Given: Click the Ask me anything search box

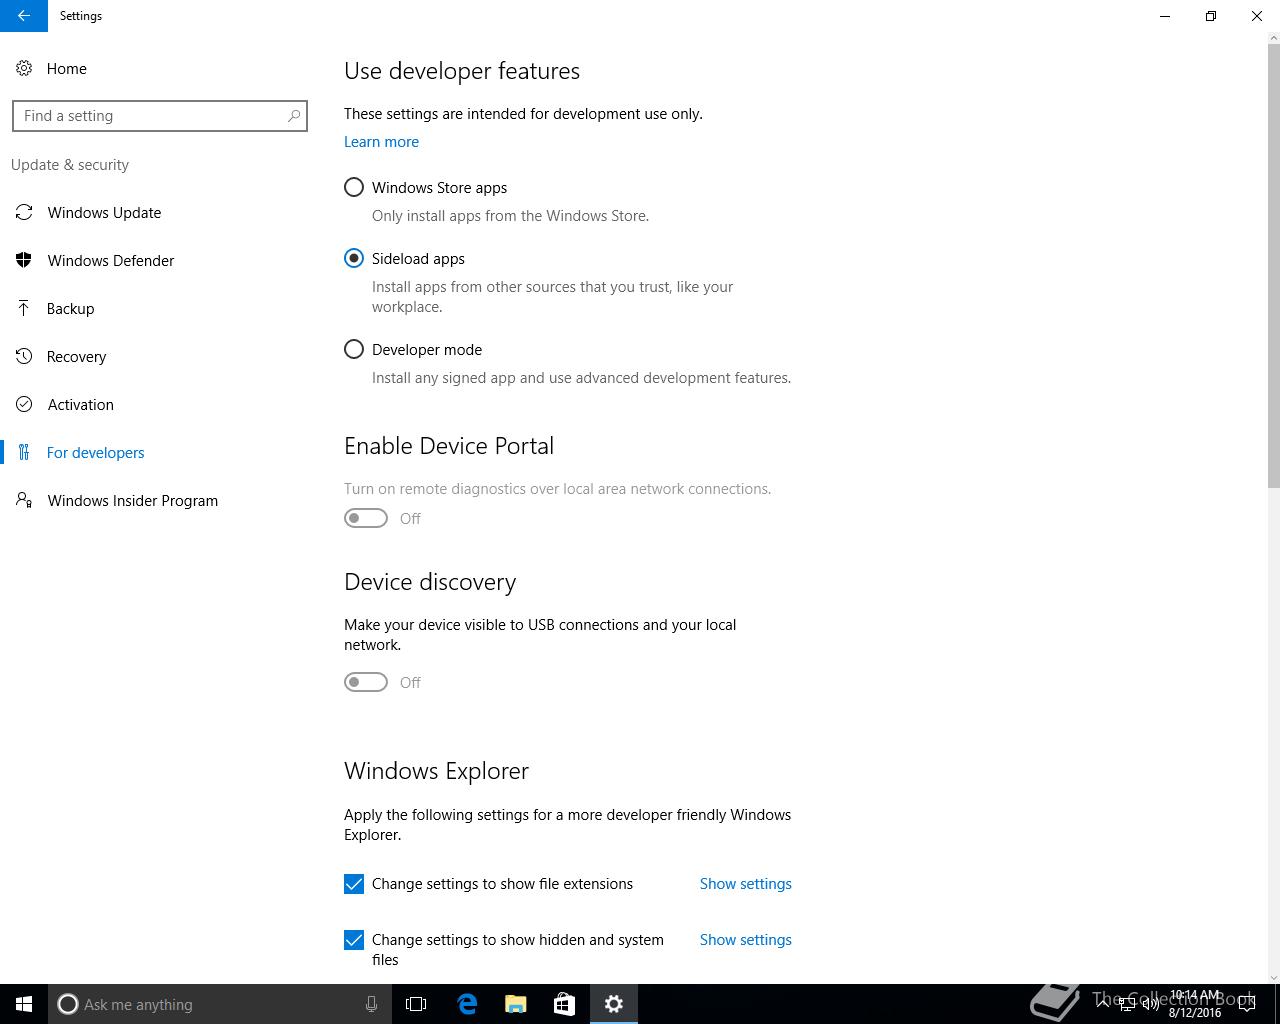Looking at the screenshot, I should click(218, 1004).
